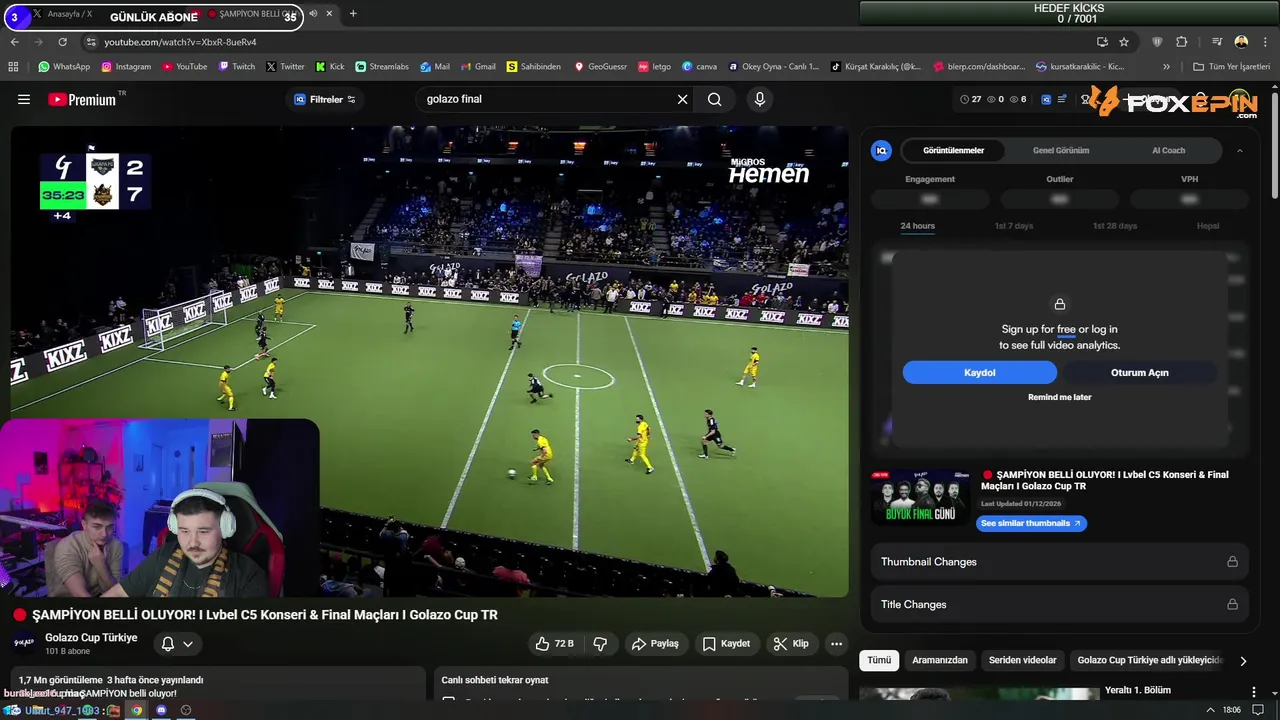Open the Tüm Yer İşaretleri folder
The height and width of the screenshot is (720, 1280).
(1231, 67)
